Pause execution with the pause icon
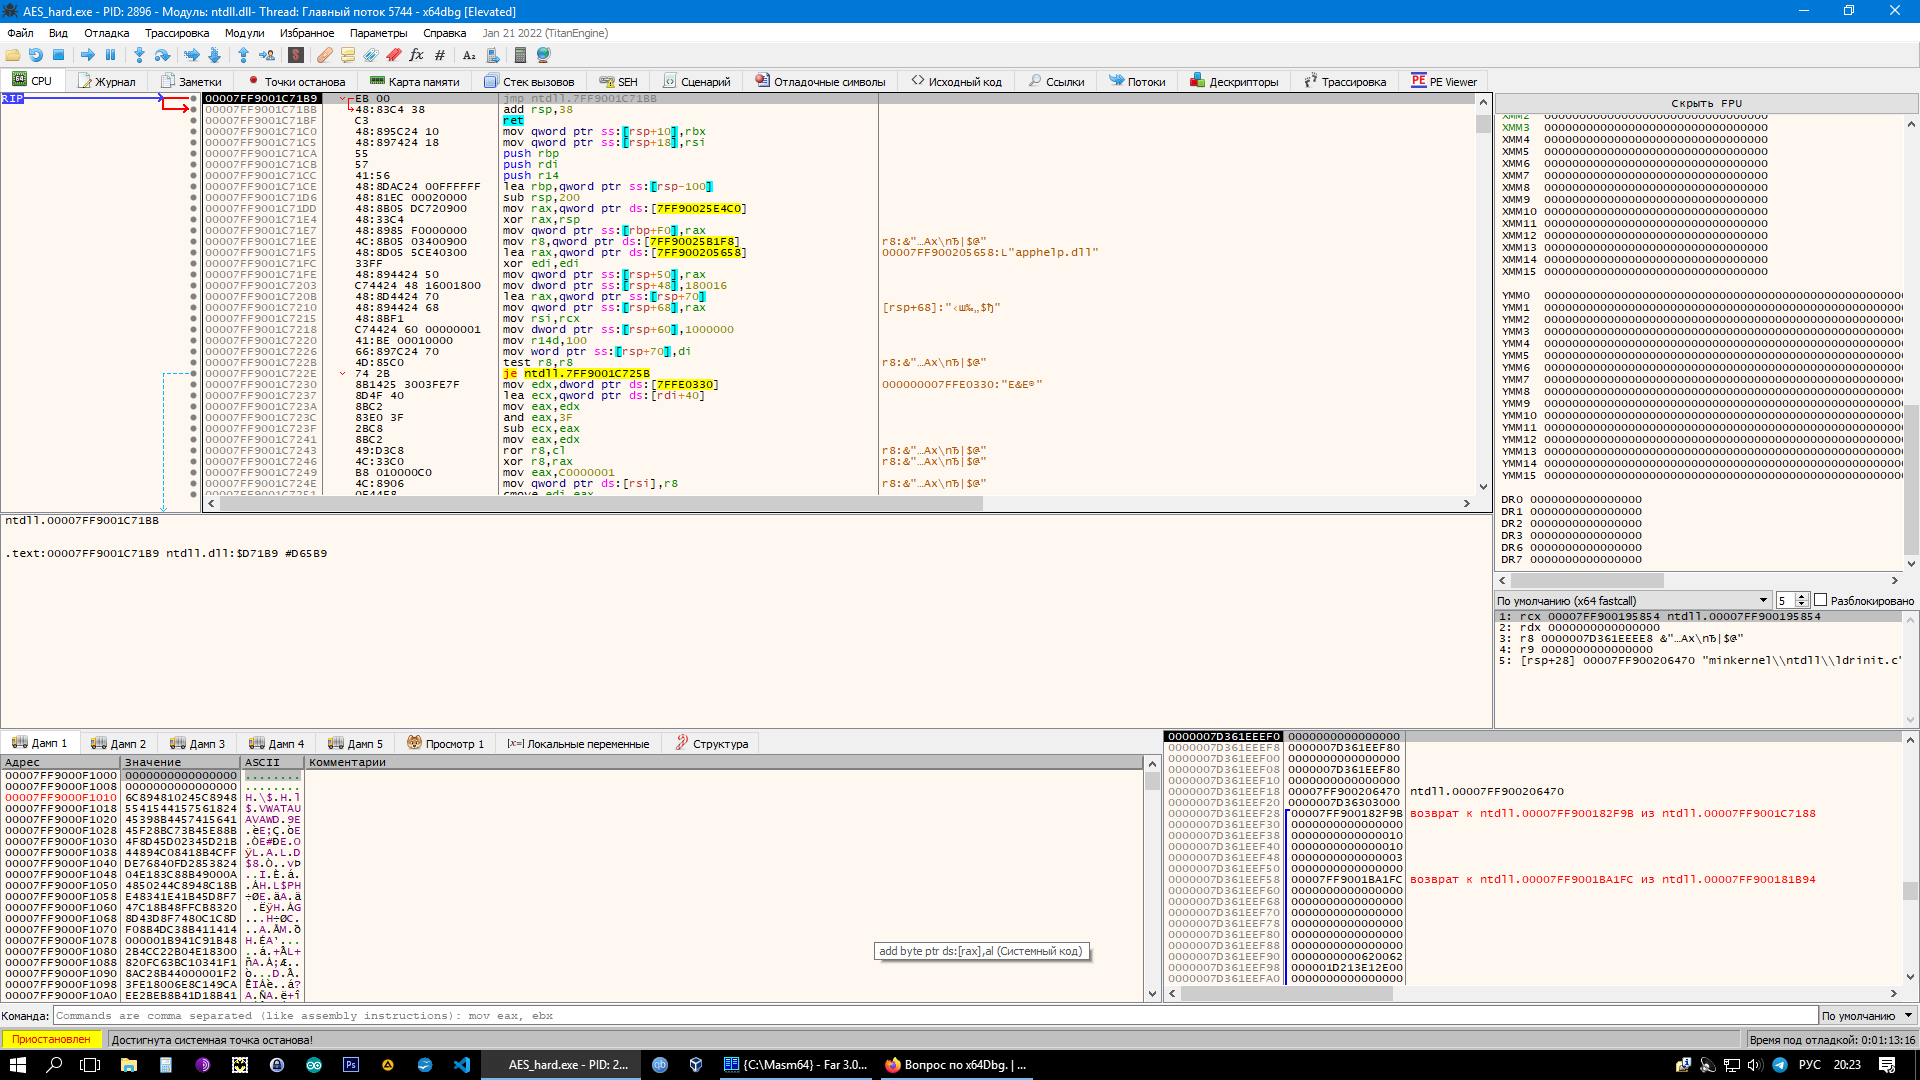This screenshot has height=1080, width=1920. click(110, 55)
